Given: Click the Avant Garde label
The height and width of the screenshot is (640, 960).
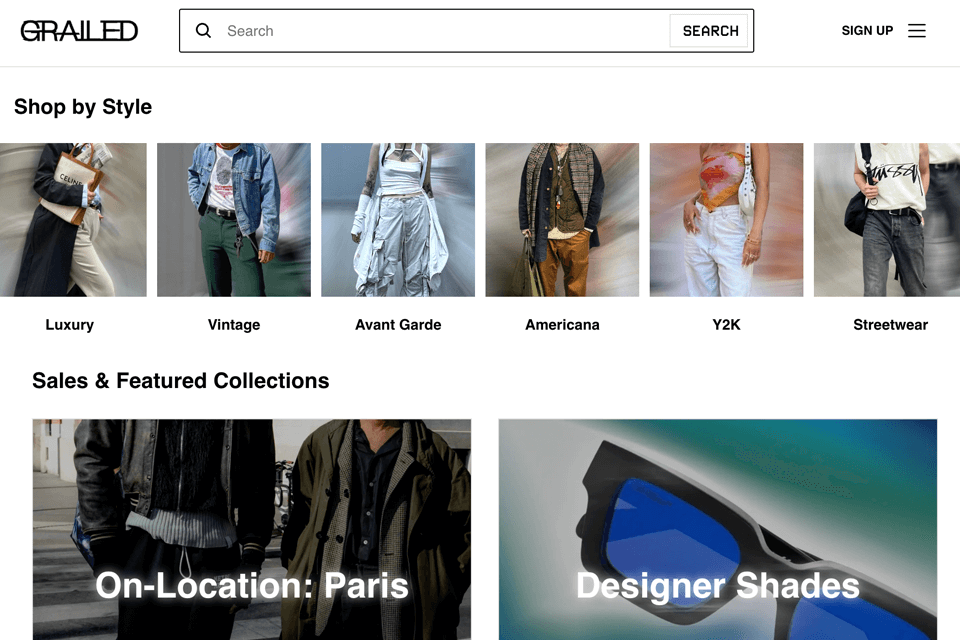Looking at the screenshot, I should point(398,325).
